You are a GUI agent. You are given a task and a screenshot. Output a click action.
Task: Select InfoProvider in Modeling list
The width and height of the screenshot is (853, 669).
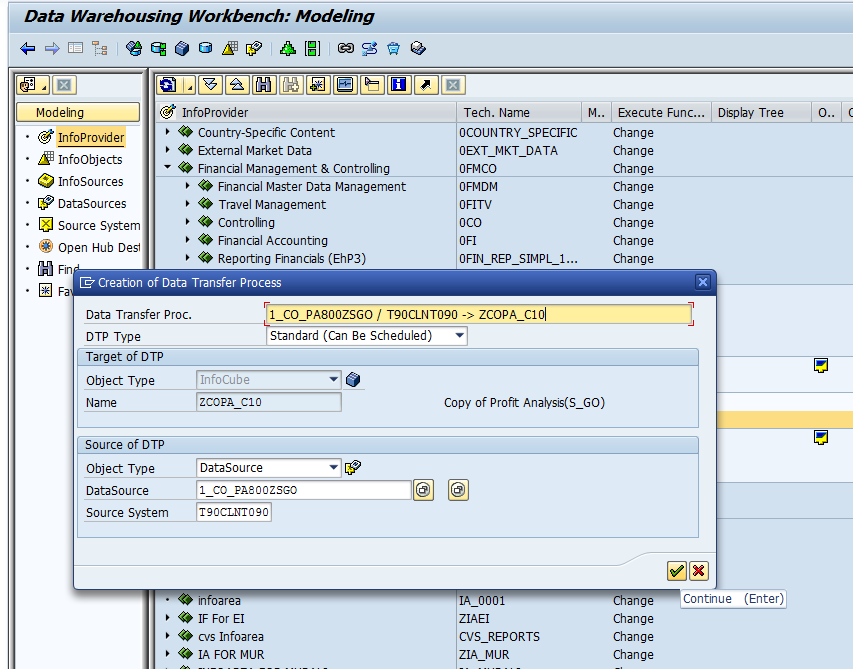click(x=91, y=138)
